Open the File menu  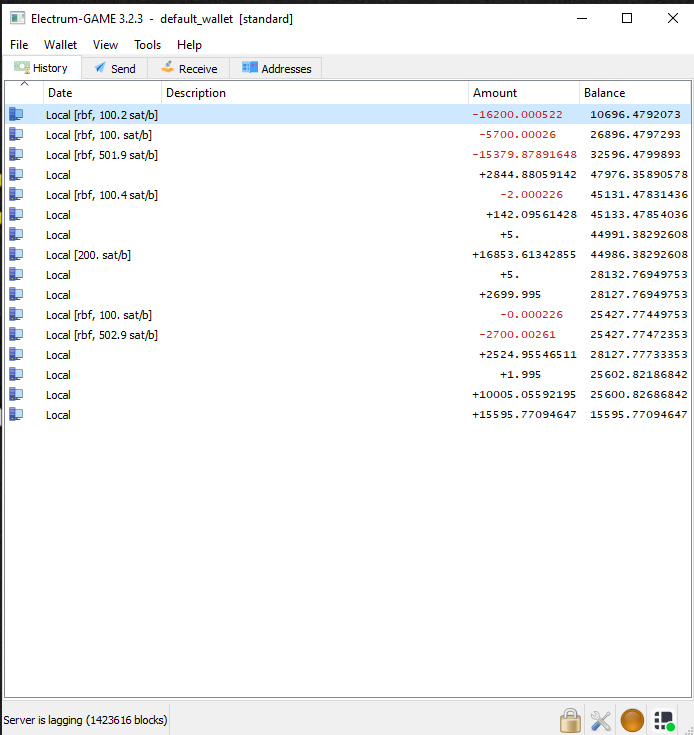(19, 45)
